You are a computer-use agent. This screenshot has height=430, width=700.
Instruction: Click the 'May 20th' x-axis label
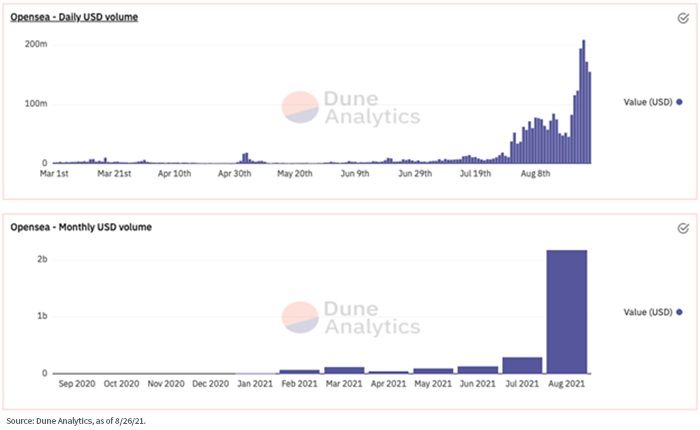pyautogui.click(x=295, y=173)
